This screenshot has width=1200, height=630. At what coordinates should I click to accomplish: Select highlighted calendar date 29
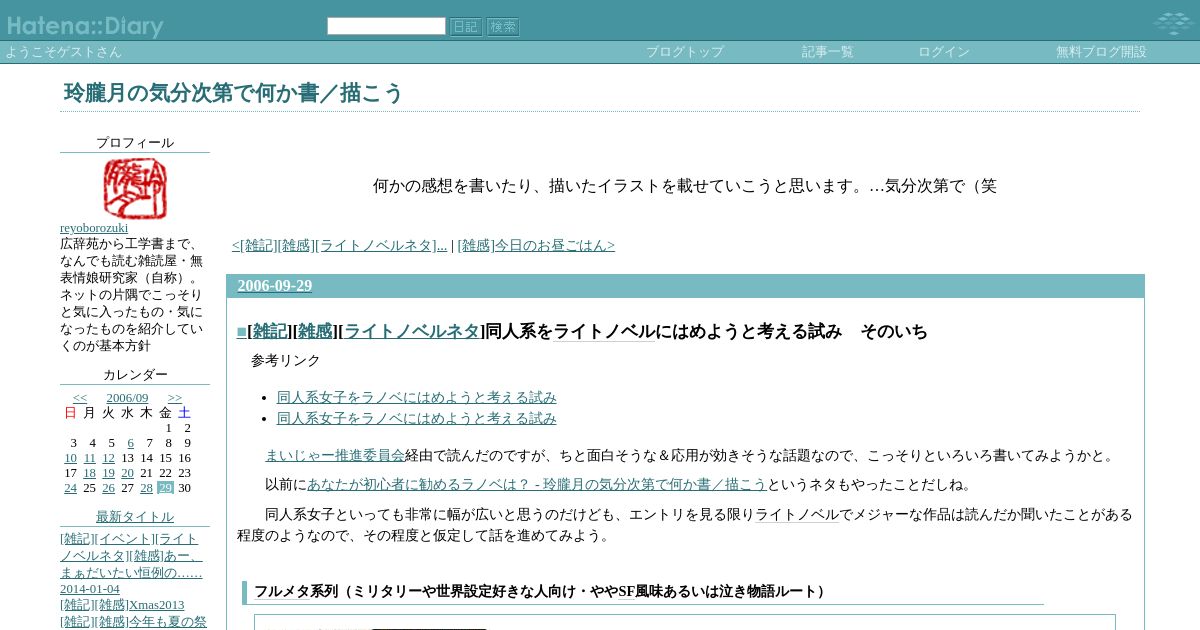point(165,488)
